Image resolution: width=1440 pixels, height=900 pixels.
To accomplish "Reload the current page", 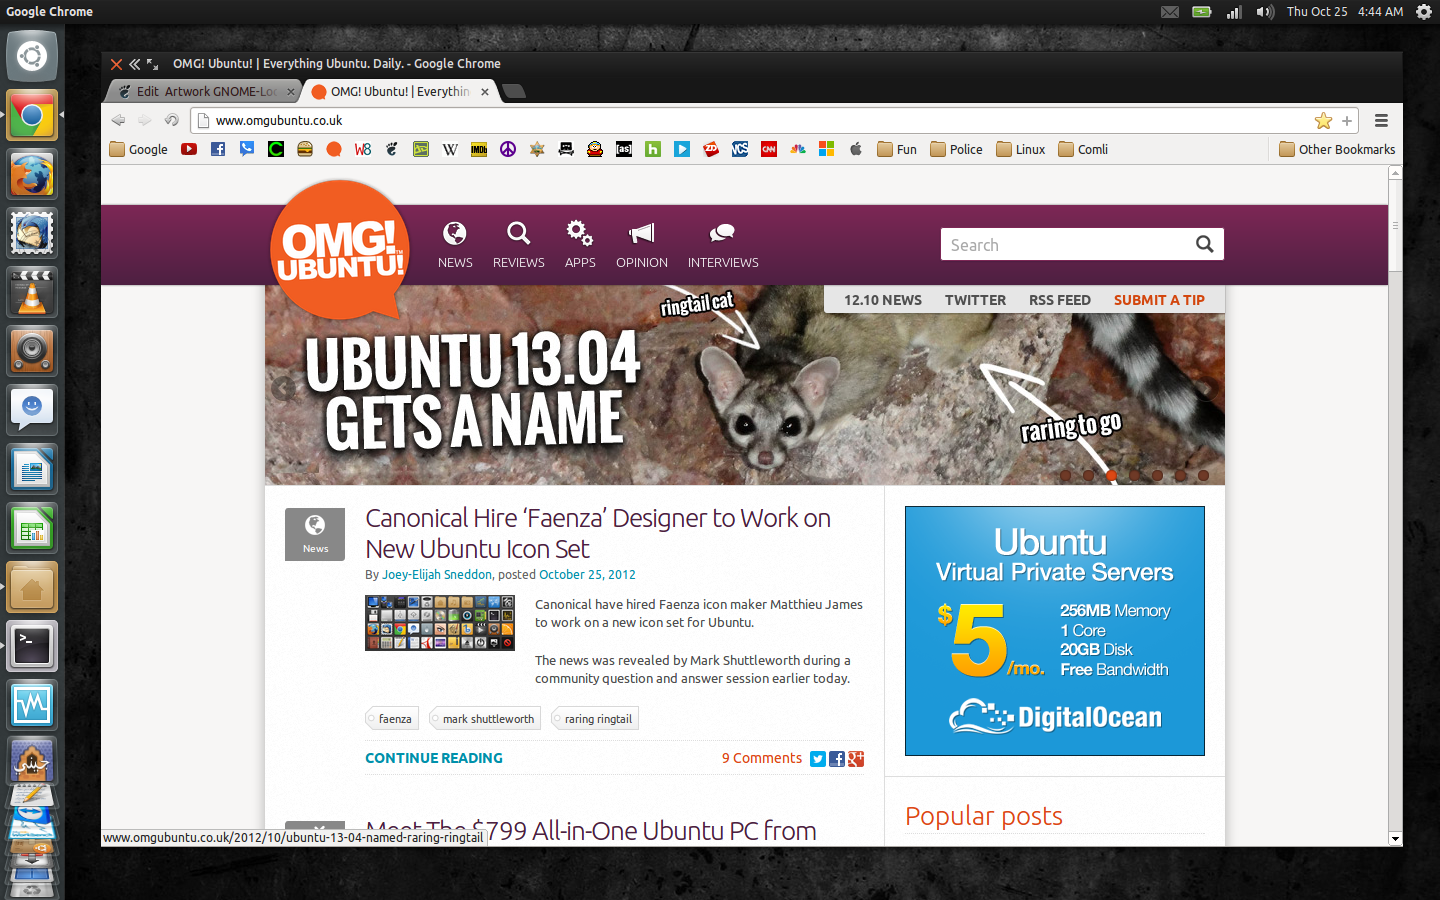I will [172, 120].
